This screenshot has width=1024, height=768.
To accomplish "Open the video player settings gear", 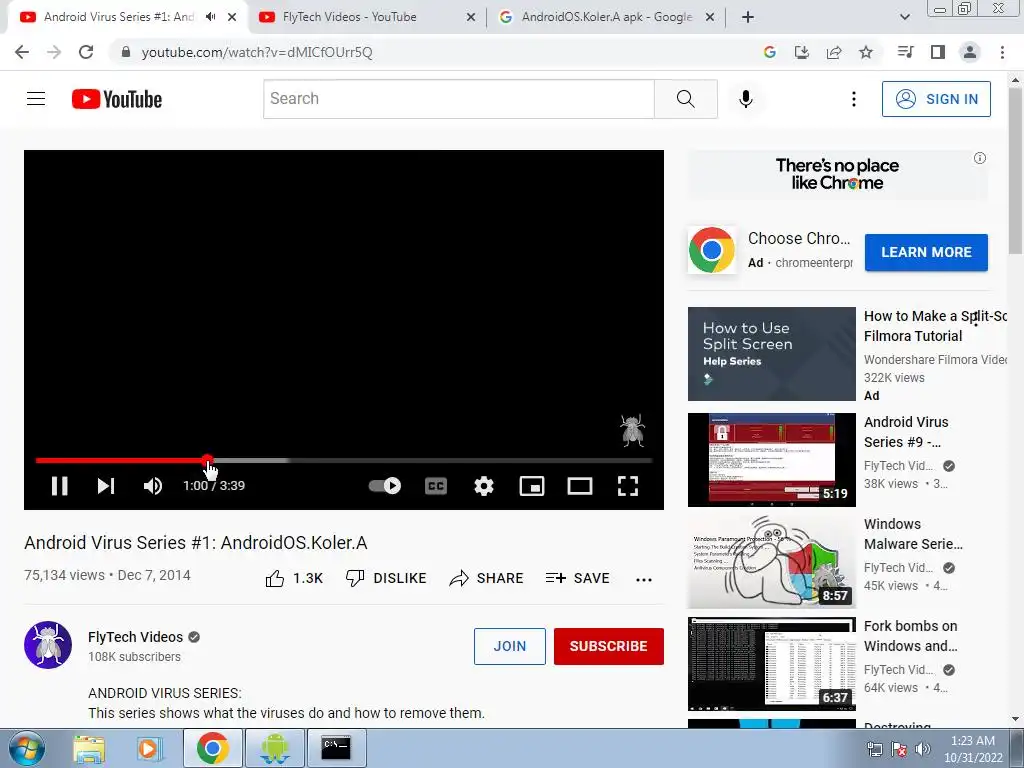I will (484, 486).
